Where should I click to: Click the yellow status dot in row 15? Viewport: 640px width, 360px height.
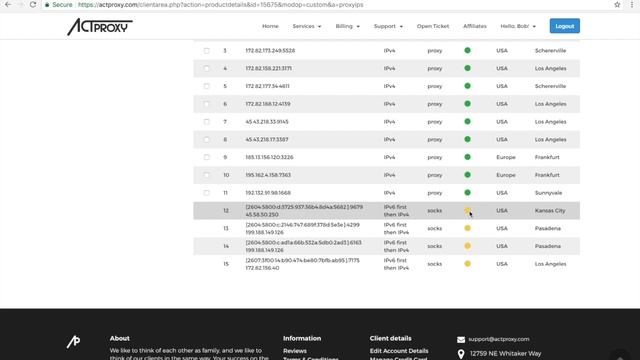(x=467, y=264)
